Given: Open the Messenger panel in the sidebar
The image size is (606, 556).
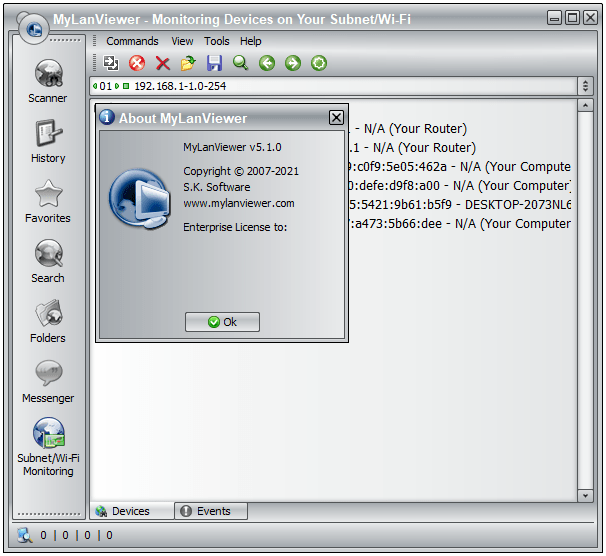Looking at the screenshot, I should tap(48, 381).
